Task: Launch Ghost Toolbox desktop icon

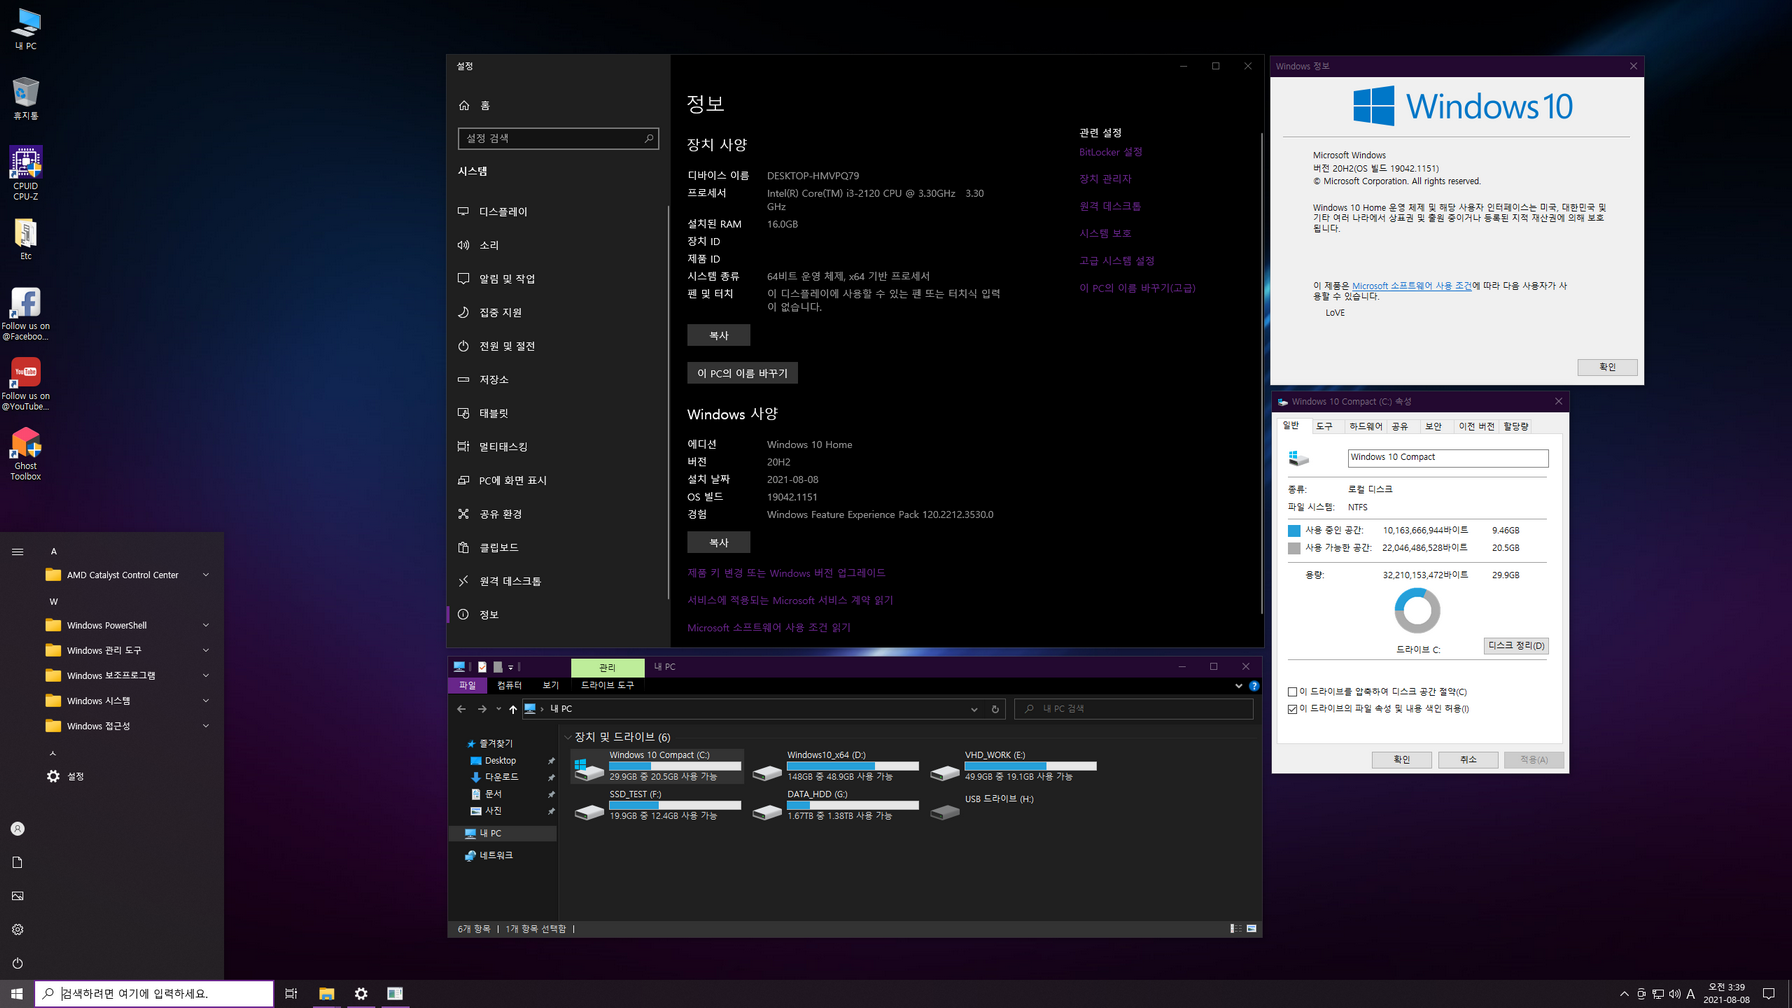Action: [x=25, y=454]
